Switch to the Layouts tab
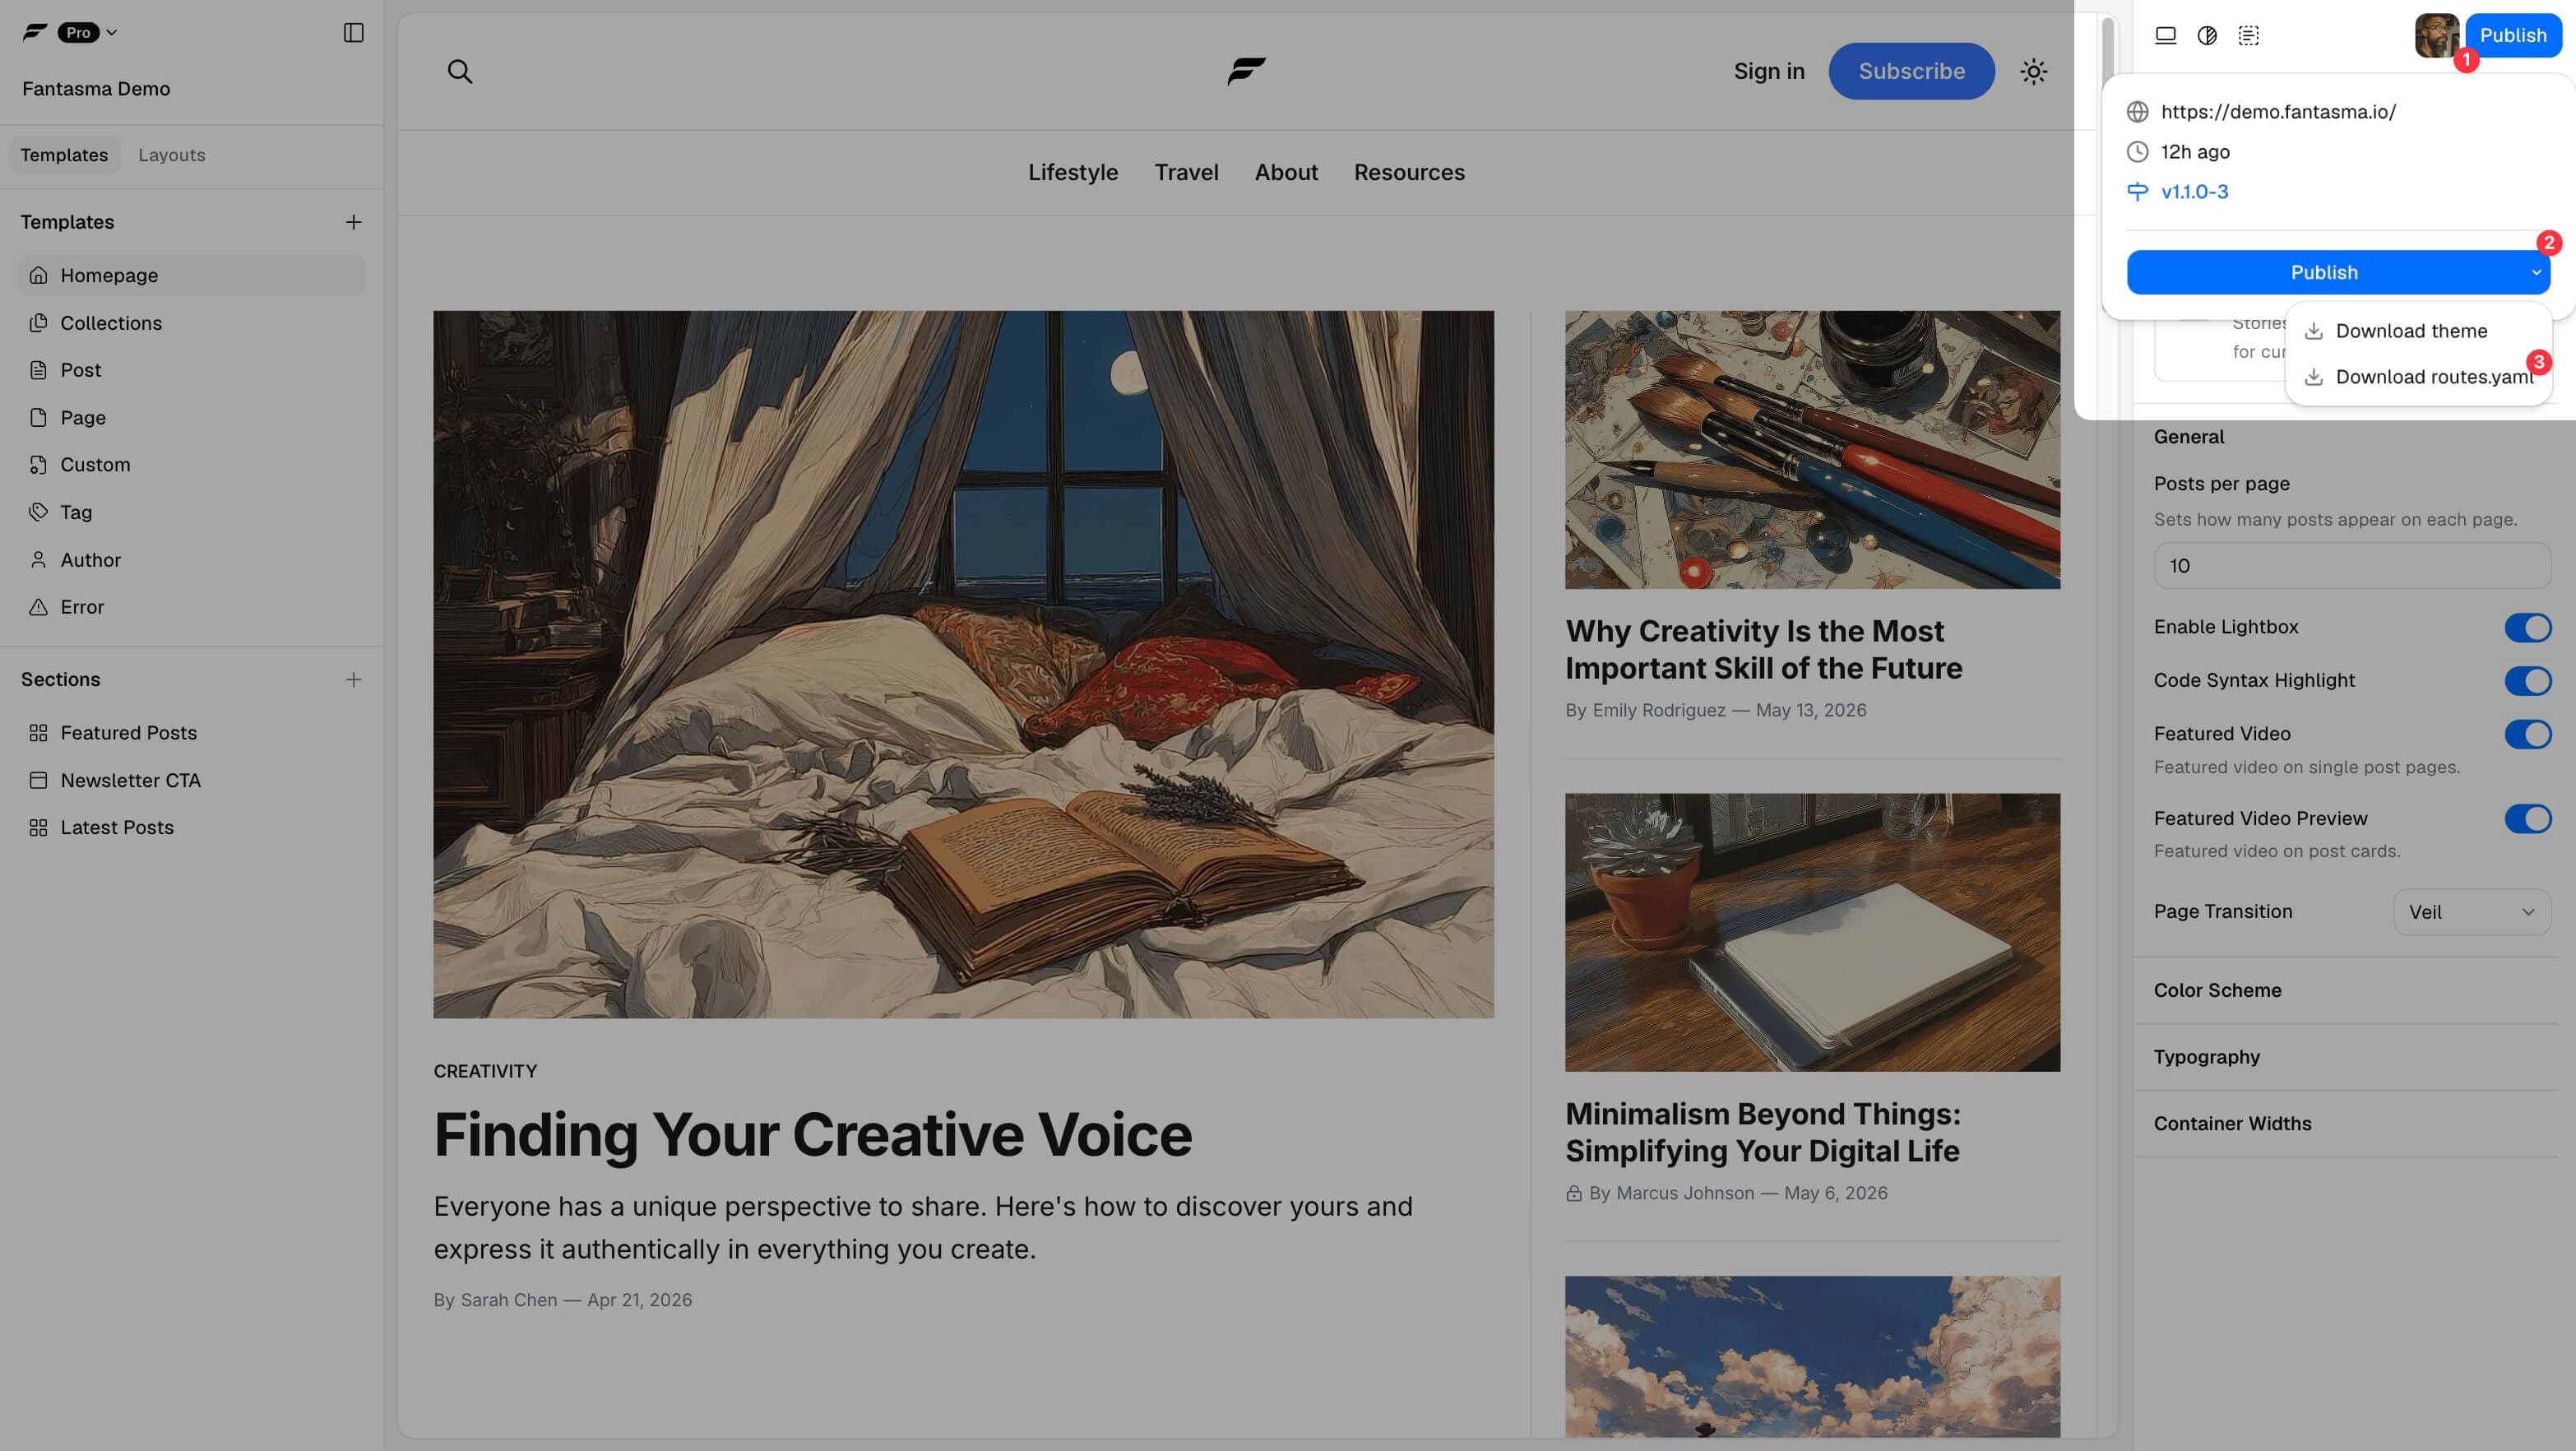The width and height of the screenshot is (2576, 1451). coord(172,155)
